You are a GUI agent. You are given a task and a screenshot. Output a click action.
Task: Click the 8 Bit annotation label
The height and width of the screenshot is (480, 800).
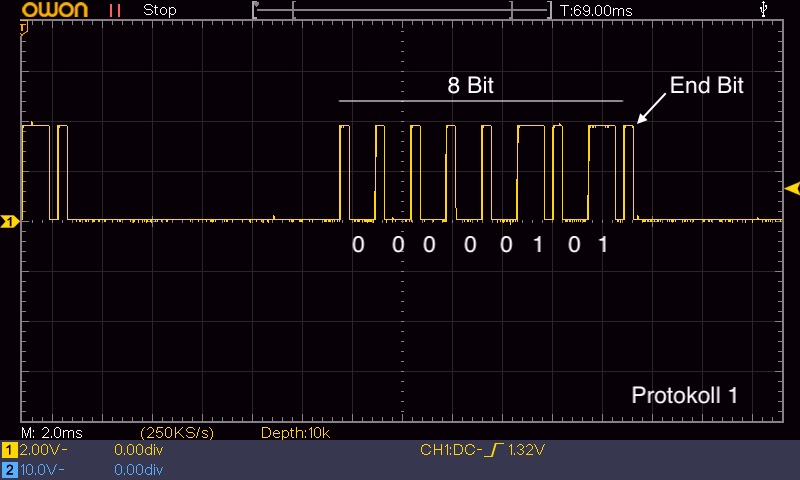pos(470,85)
